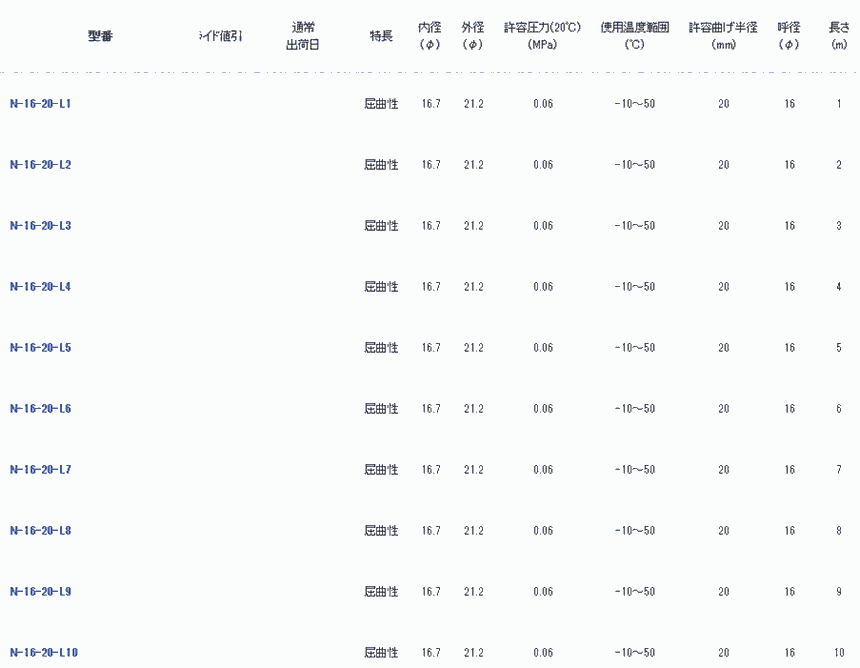Select the 呼径 (φ) column header
The height and width of the screenshot is (668, 860).
point(789,36)
